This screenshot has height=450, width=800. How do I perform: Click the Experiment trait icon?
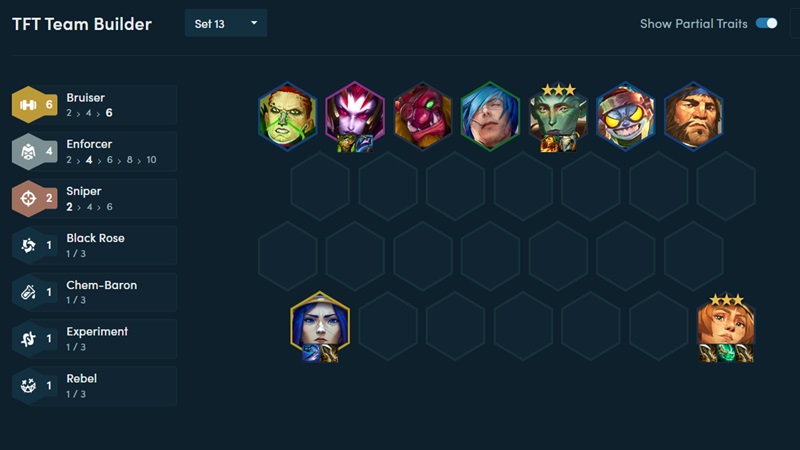[28, 339]
